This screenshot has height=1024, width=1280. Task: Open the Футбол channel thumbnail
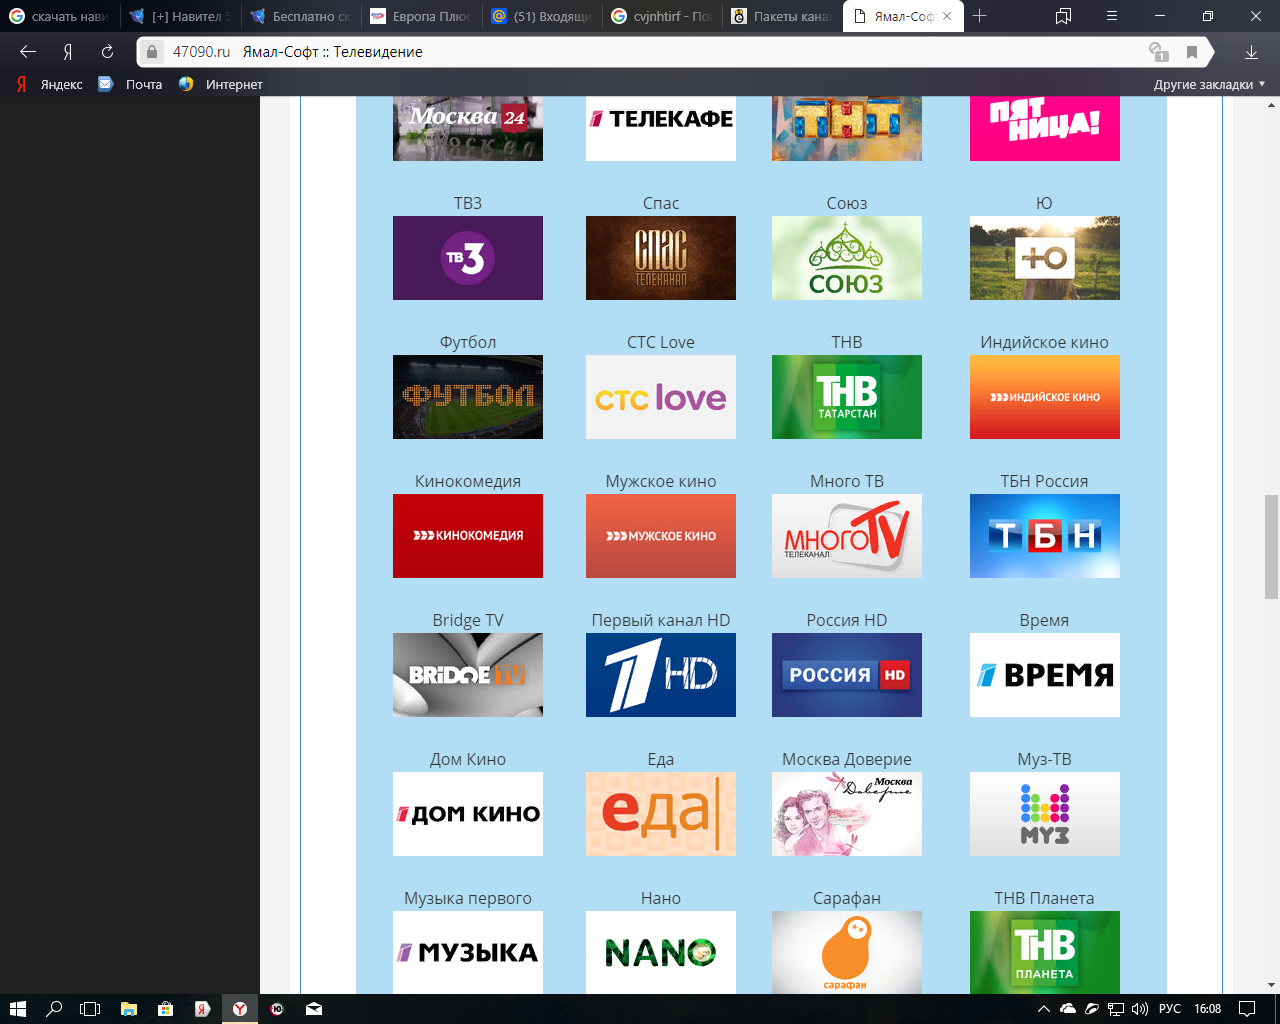click(468, 397)
